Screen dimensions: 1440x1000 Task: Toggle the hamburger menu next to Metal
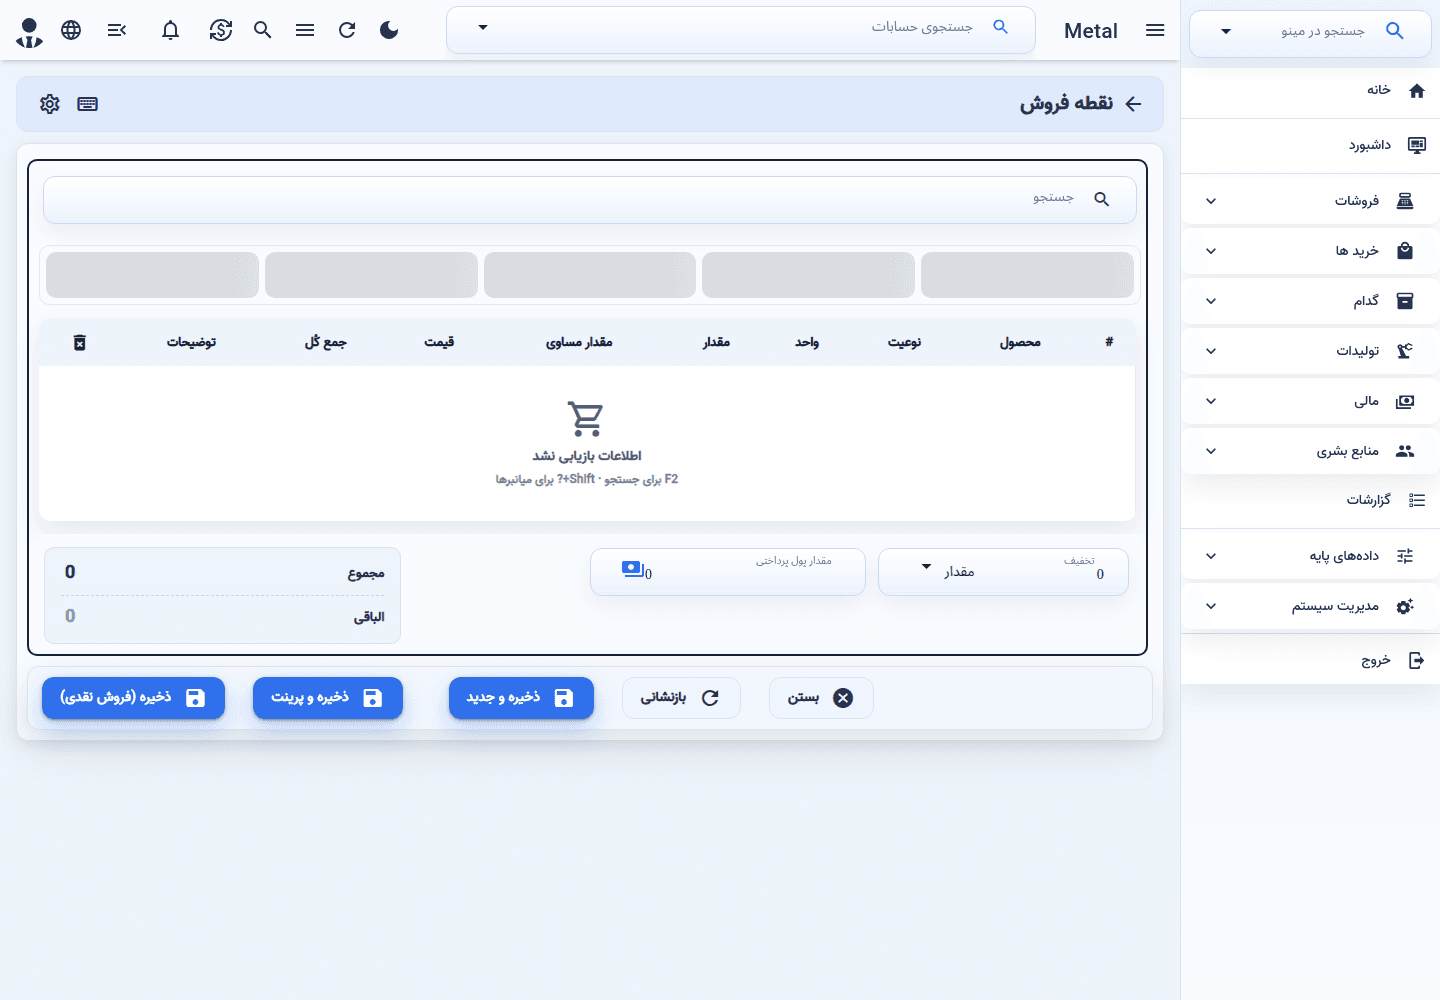coord(1155,30)
